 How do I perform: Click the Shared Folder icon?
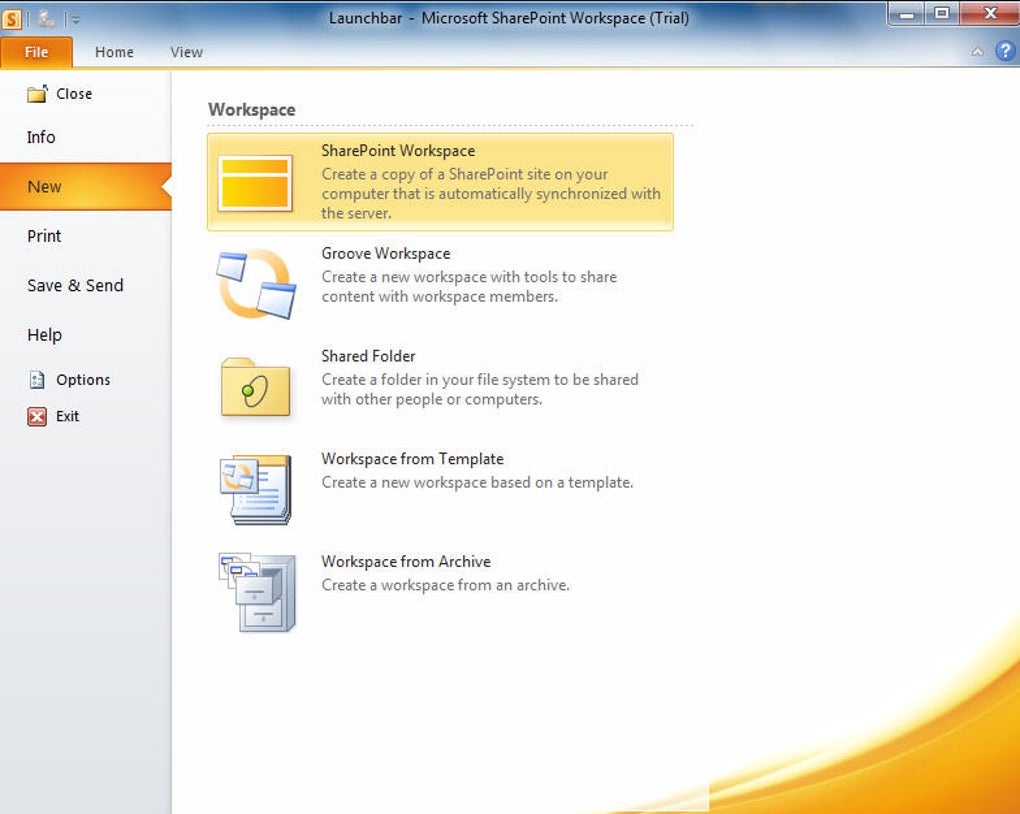click(x=255, y=387)
